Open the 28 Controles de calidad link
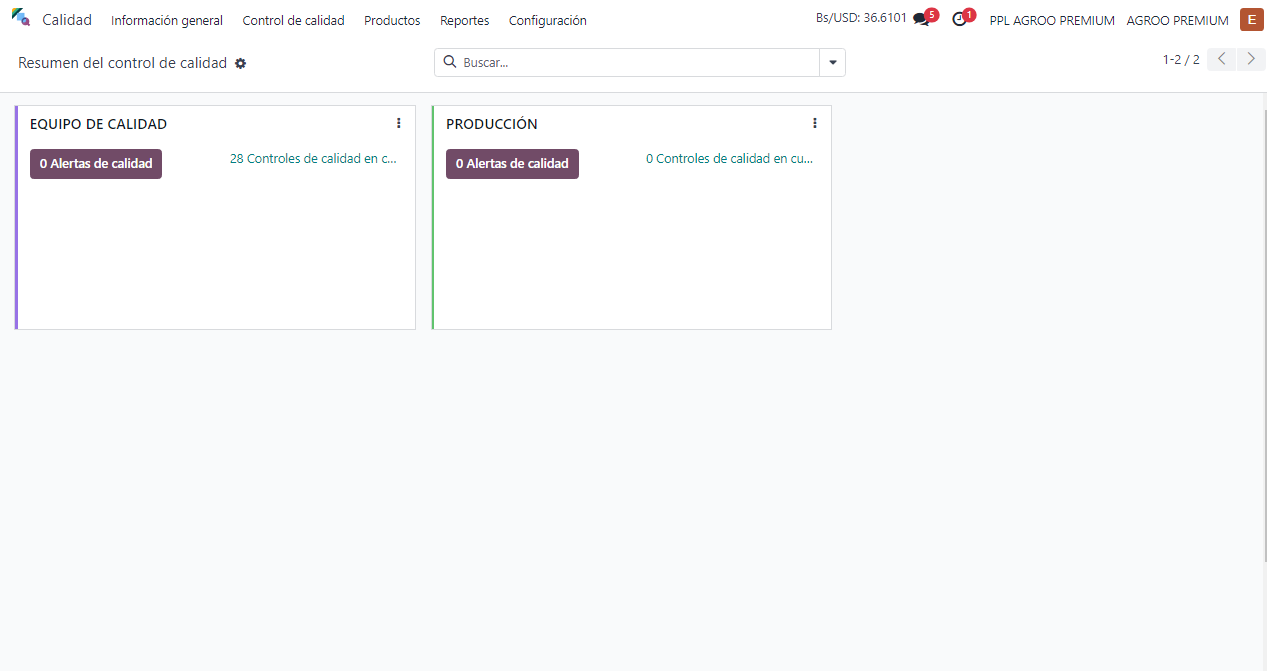This screenshot has width=1267, height=671. [313, 159]
